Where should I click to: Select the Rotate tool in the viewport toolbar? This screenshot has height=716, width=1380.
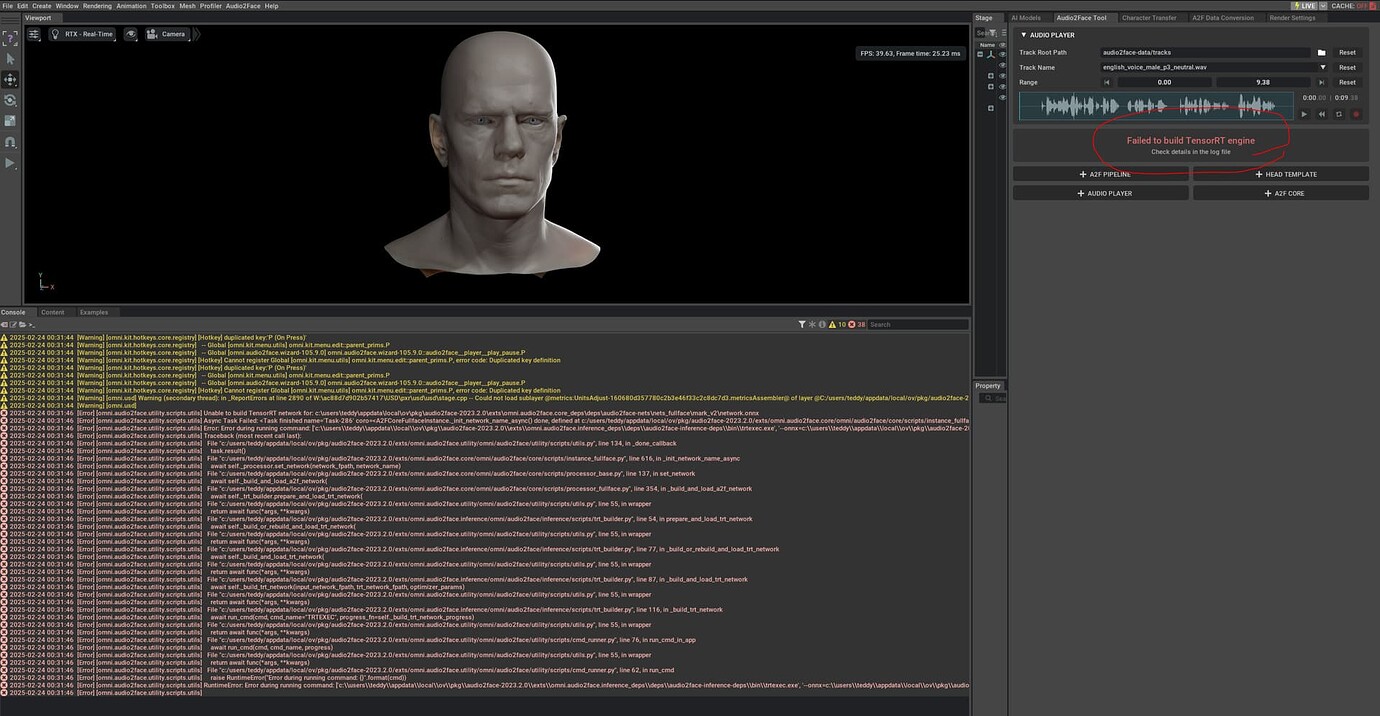[x=11, y=99]
